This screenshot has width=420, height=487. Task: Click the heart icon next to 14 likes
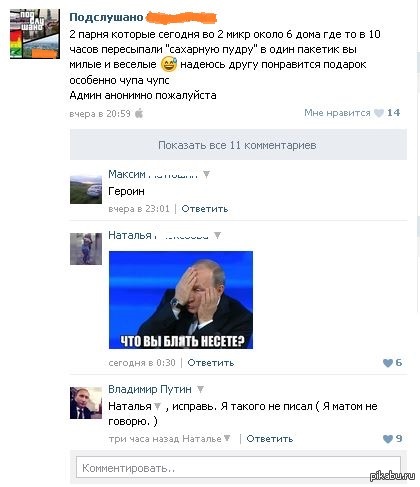click(x=379, y=113)
